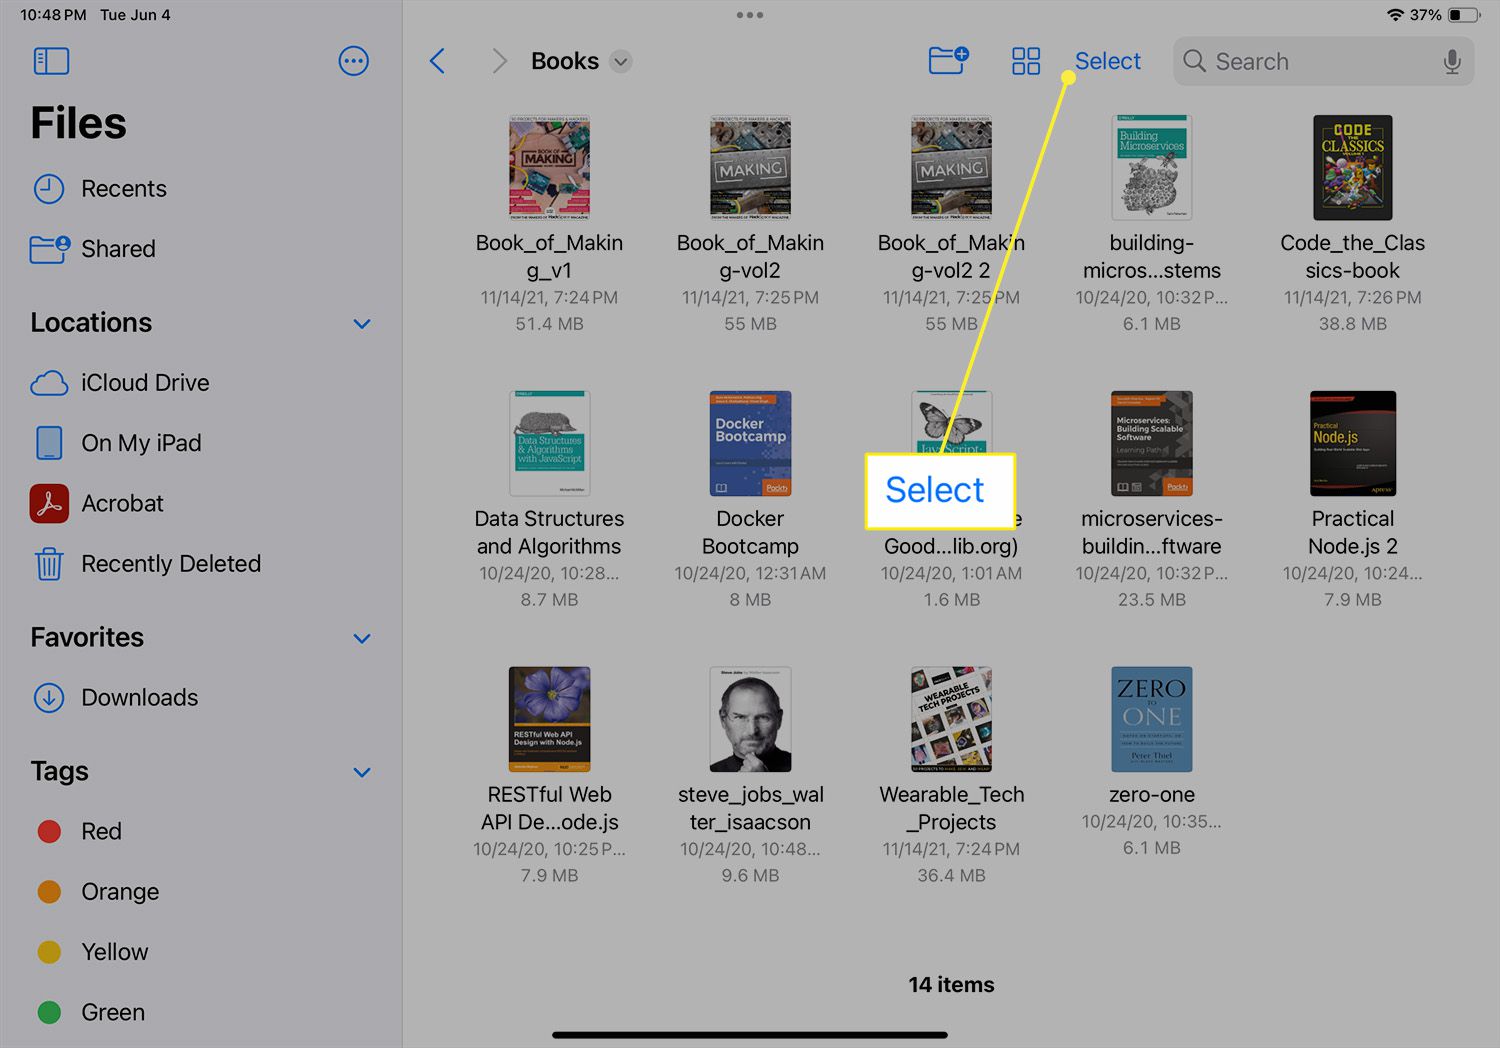
Task: Collapse the Locations section
Action: point(362,324)
